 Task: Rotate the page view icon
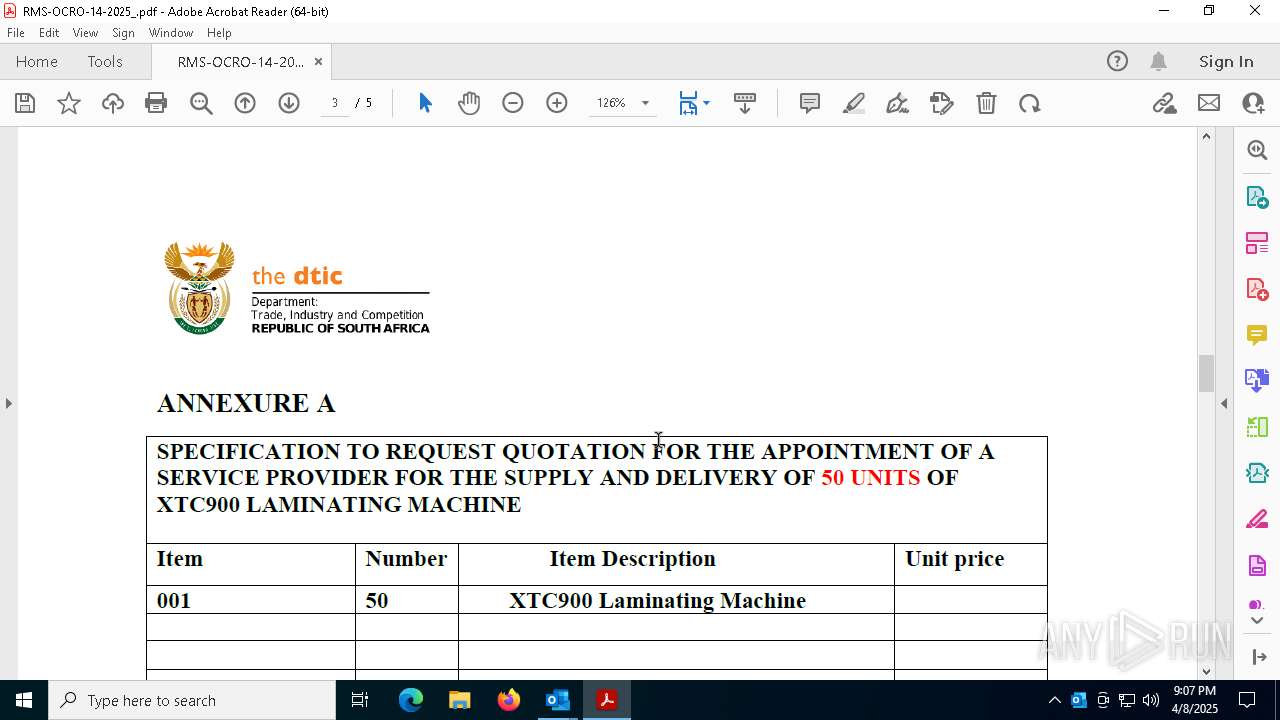click(x=1030, y=103)
